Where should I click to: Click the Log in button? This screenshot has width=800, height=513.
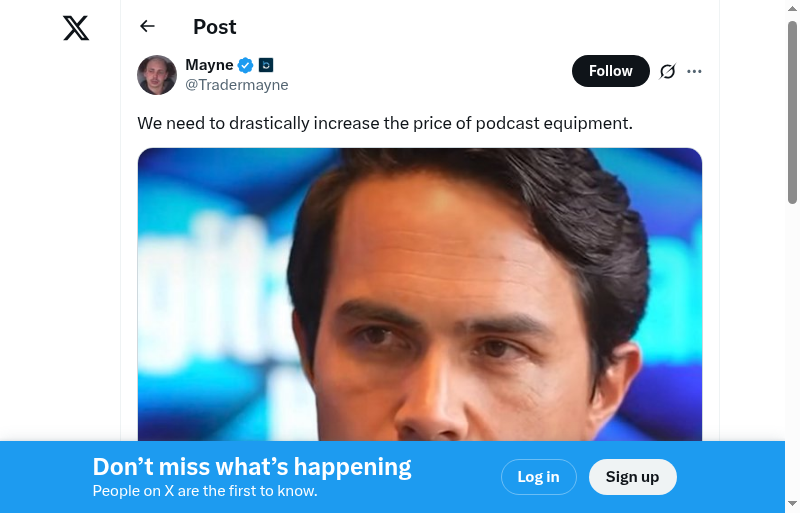[539, 477]
